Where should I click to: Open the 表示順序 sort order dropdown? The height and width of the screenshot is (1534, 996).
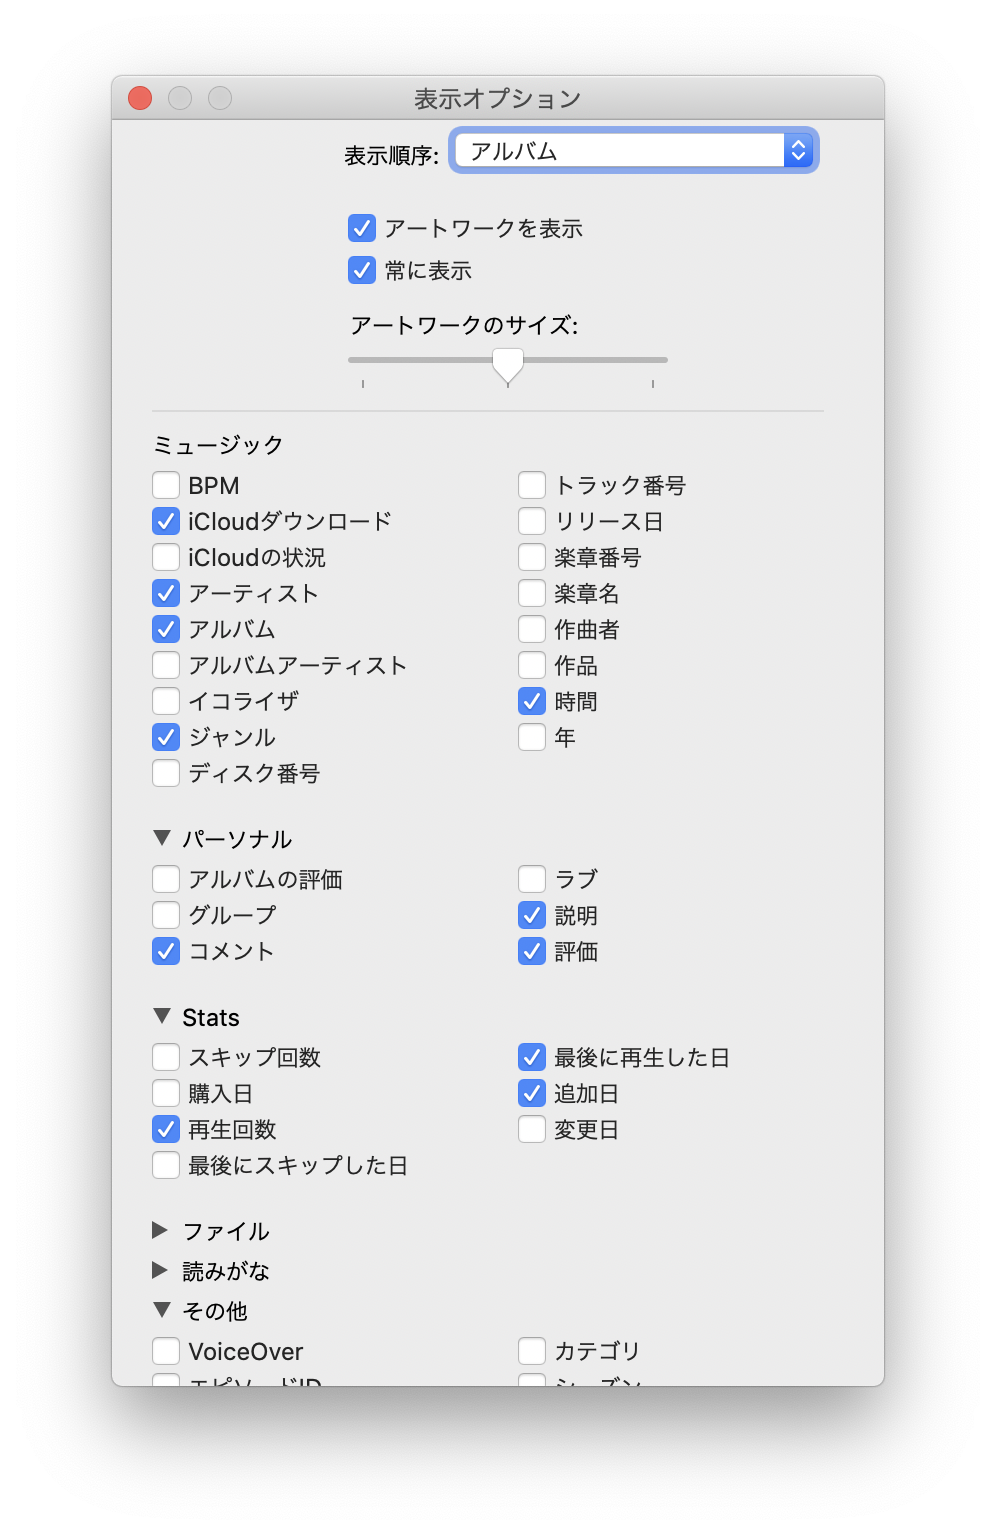[x=632, y=151]
